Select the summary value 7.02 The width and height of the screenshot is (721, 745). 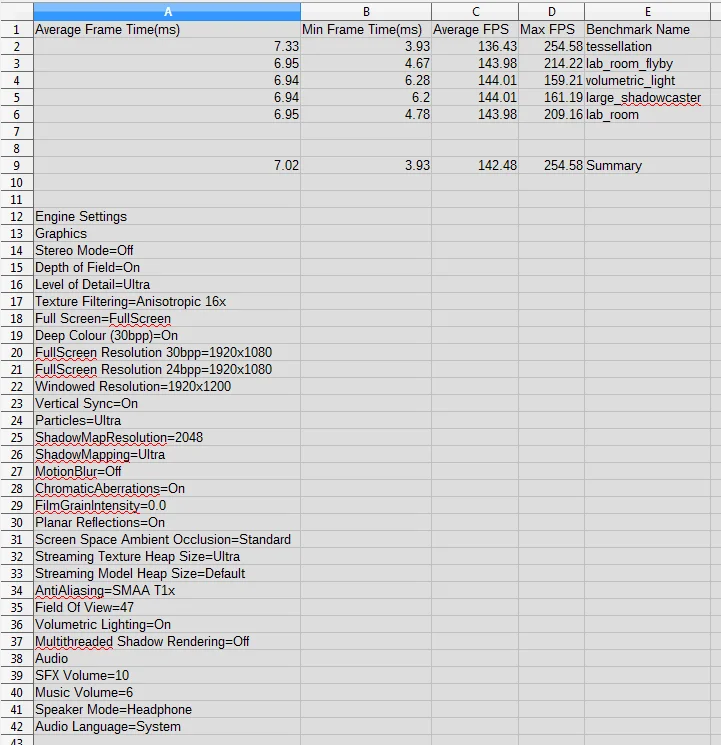coord(167,165)
